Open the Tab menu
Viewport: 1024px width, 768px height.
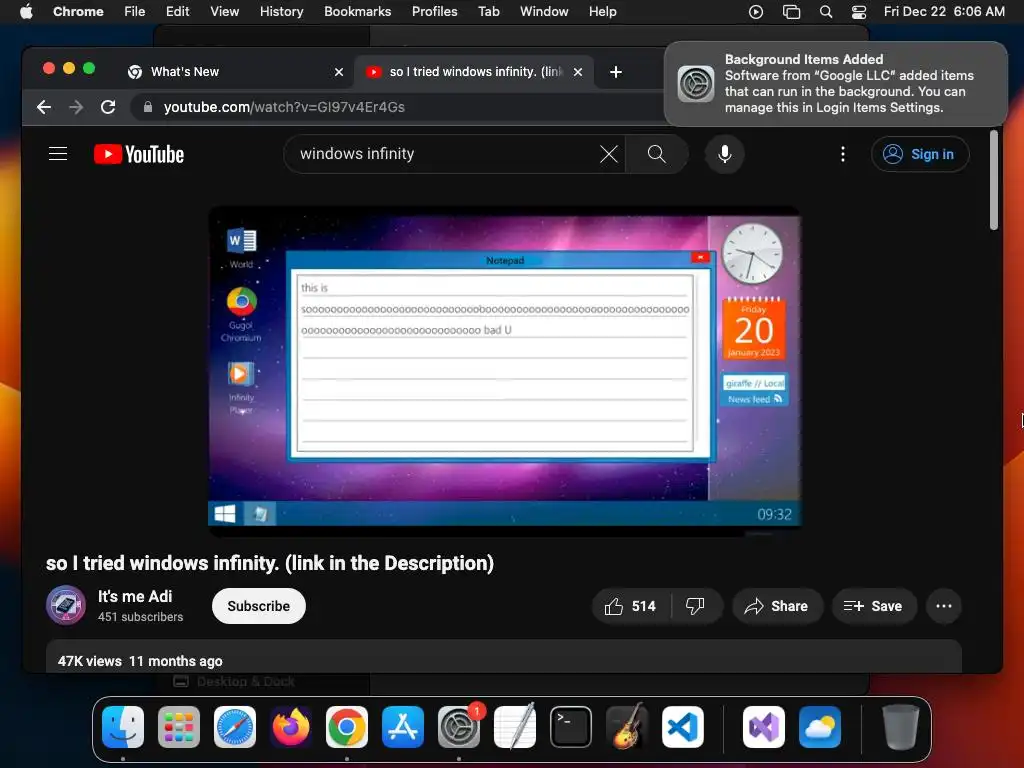[x=488, y=12]
